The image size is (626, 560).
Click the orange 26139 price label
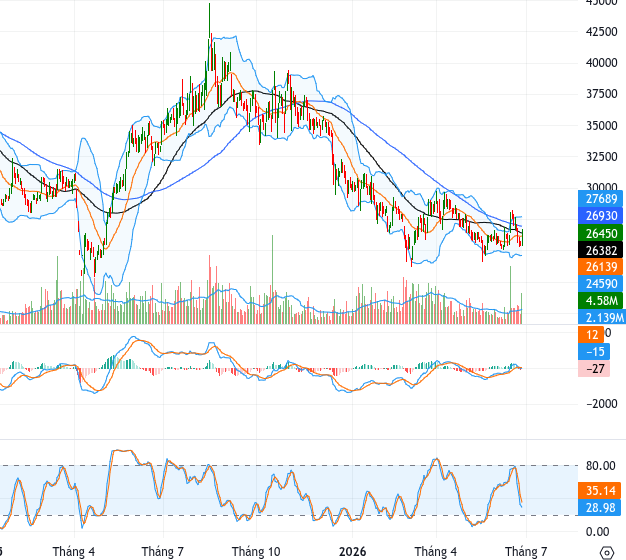[x=600, y=267]
